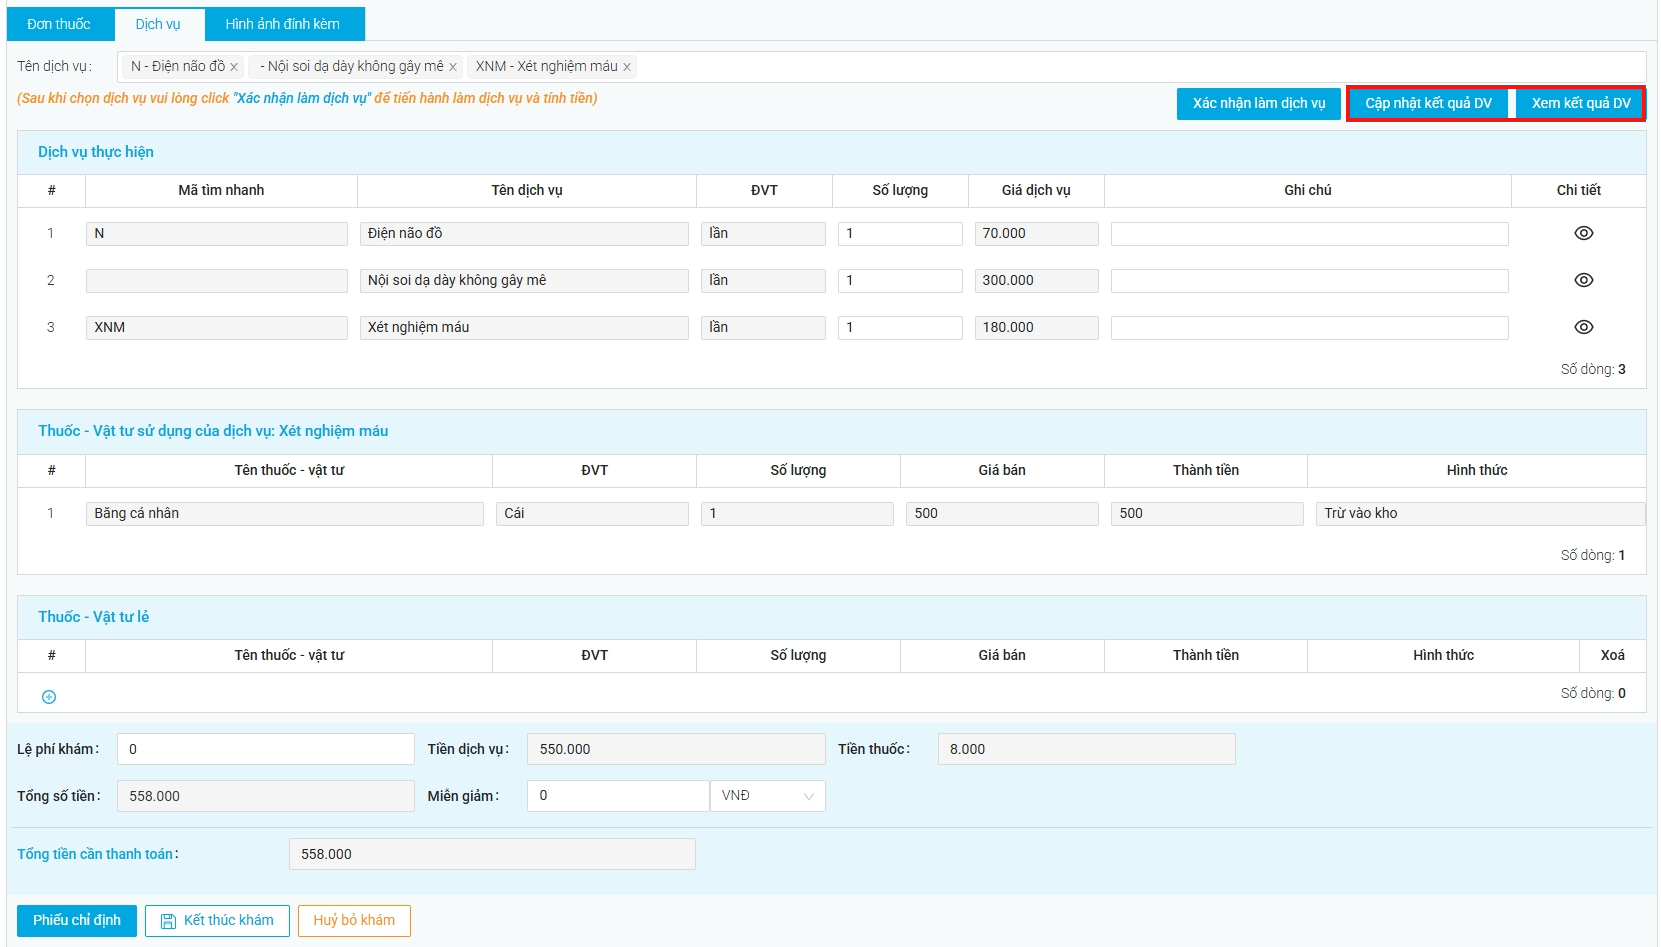Open the Hình ảnh đính kèm tab
Screen dimensions: 1661x947
[x=283, y=24]
